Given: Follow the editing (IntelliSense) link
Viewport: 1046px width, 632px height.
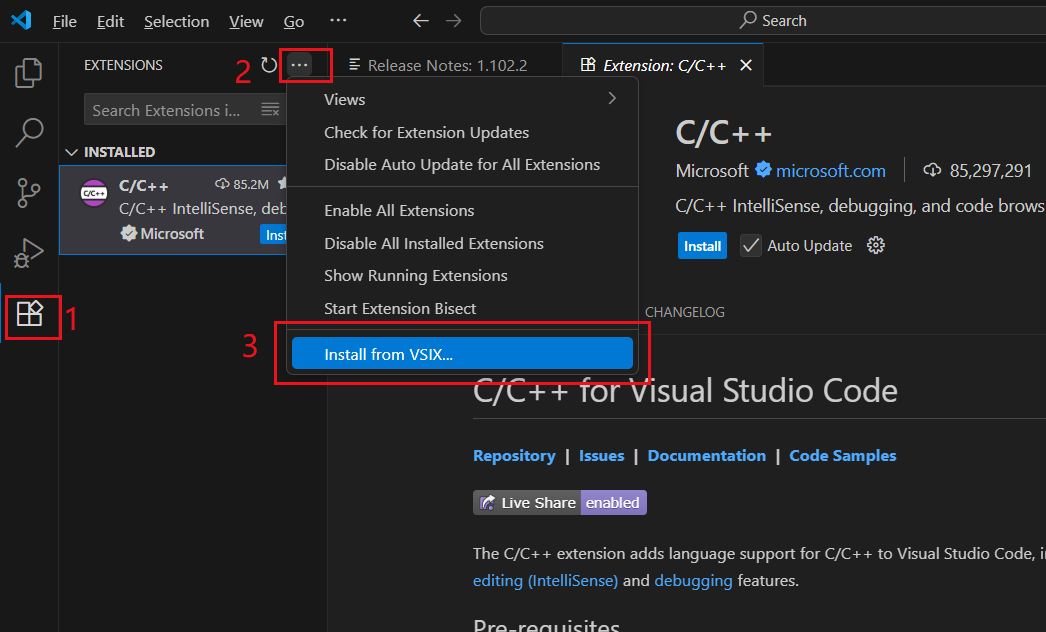Looking at the screenshot, I should [x=545, y=581].
